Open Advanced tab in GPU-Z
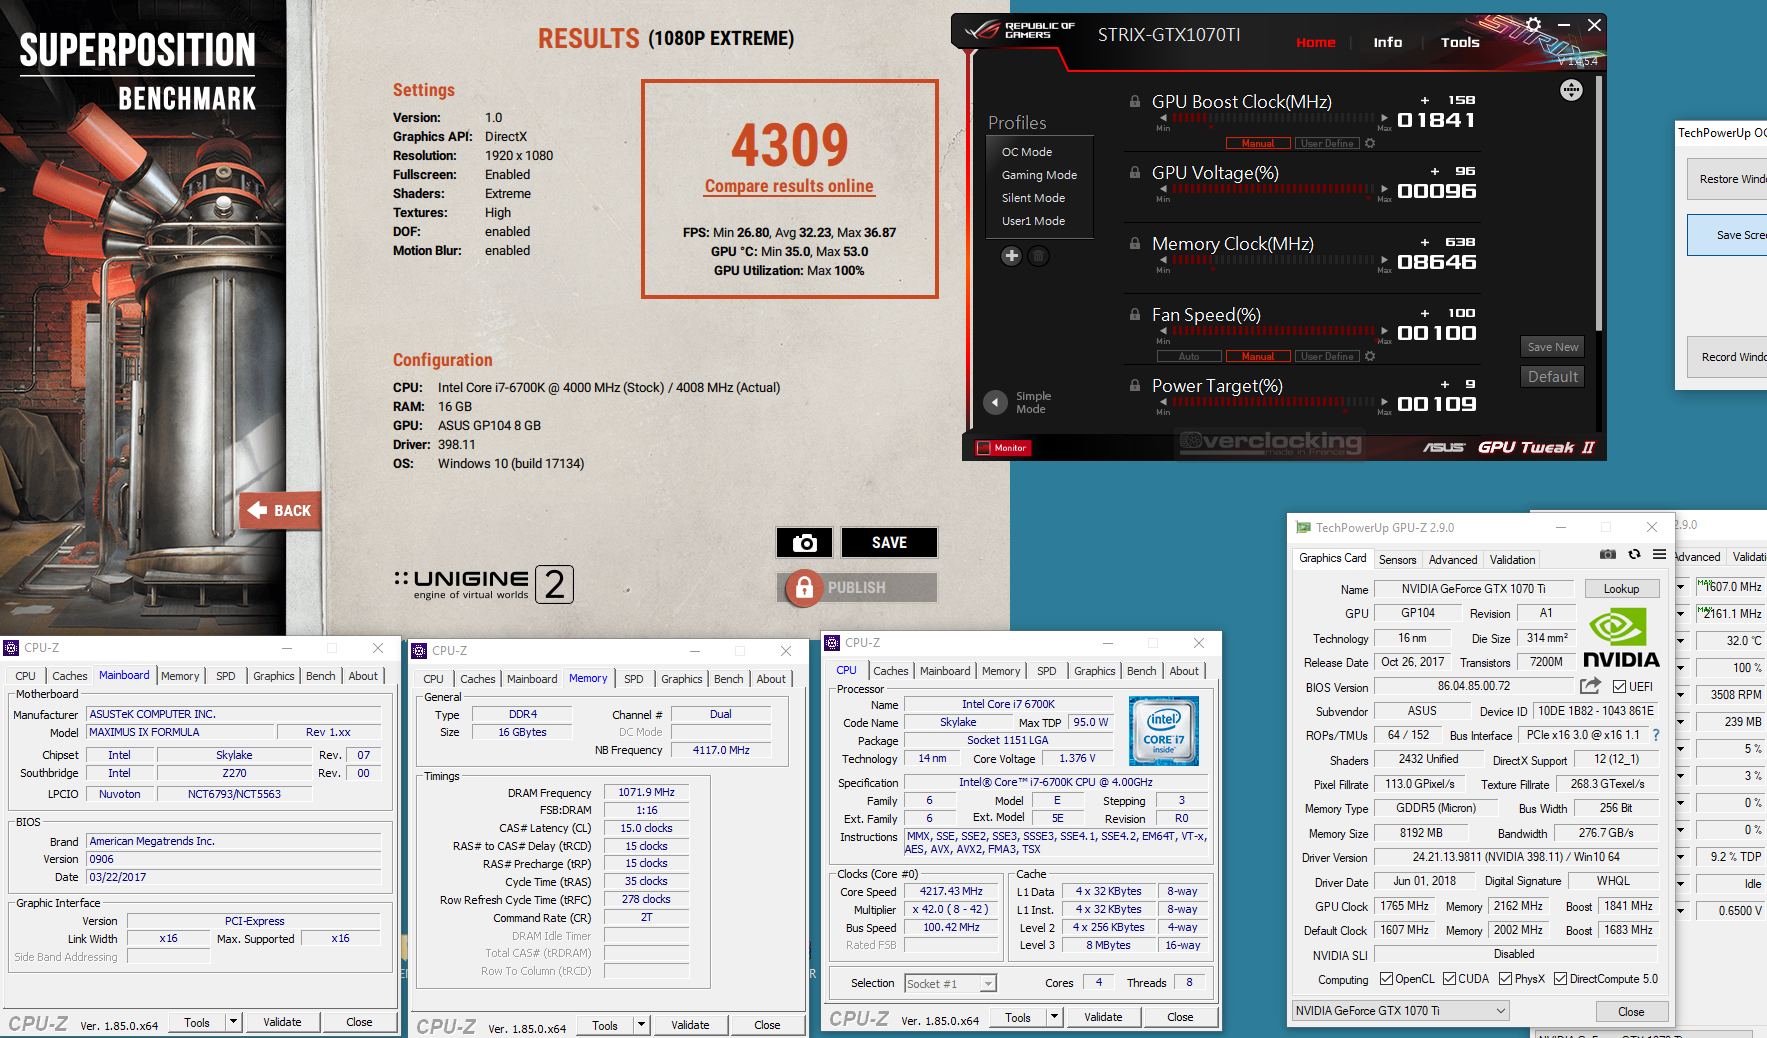 (1452, 560)
